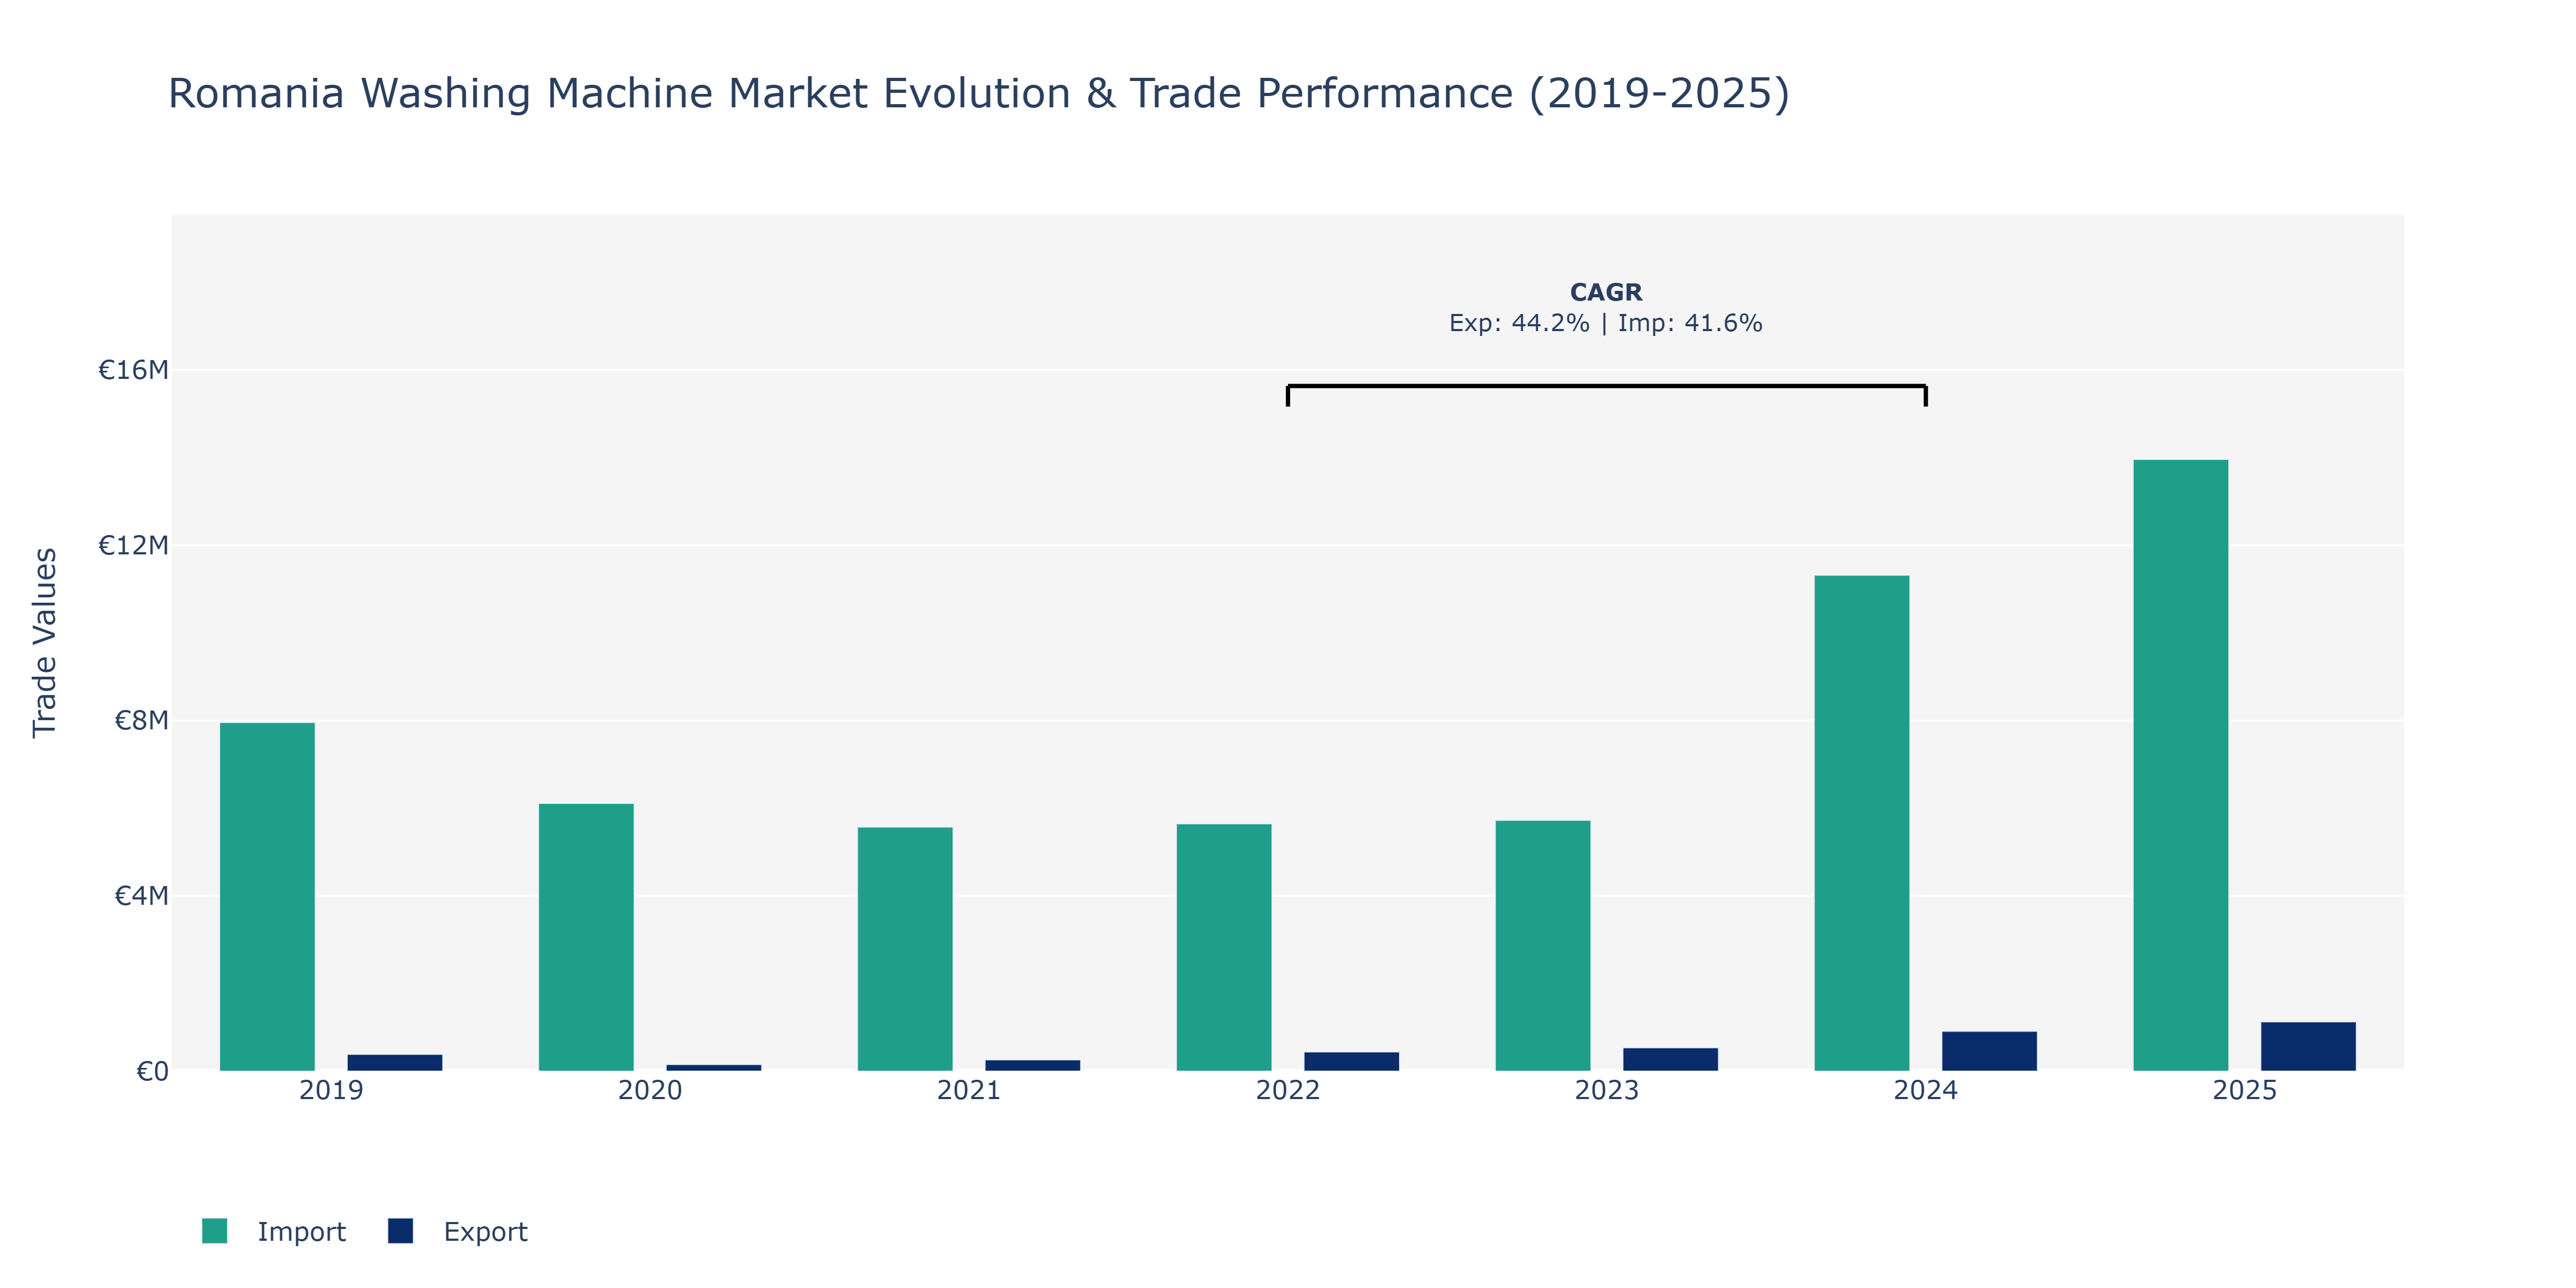Select the 2021 Import bar
The height and width of the screenshot is (1288, 2576).
click(x=905, y=948)
